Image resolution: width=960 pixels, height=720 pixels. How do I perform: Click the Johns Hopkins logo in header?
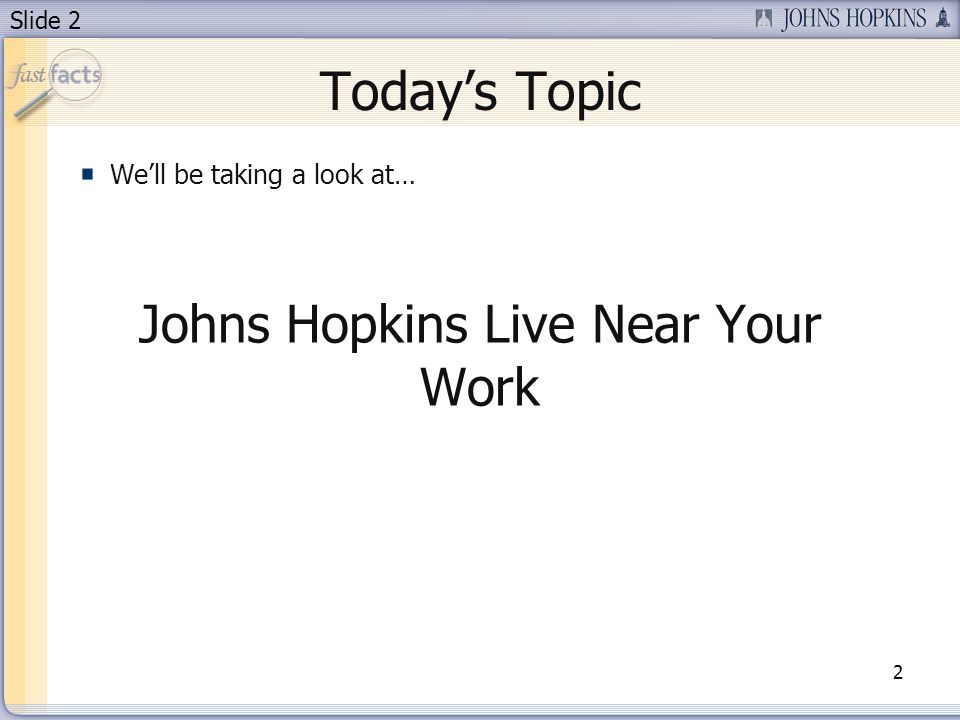pyautogui.click(x=852, y=19)
